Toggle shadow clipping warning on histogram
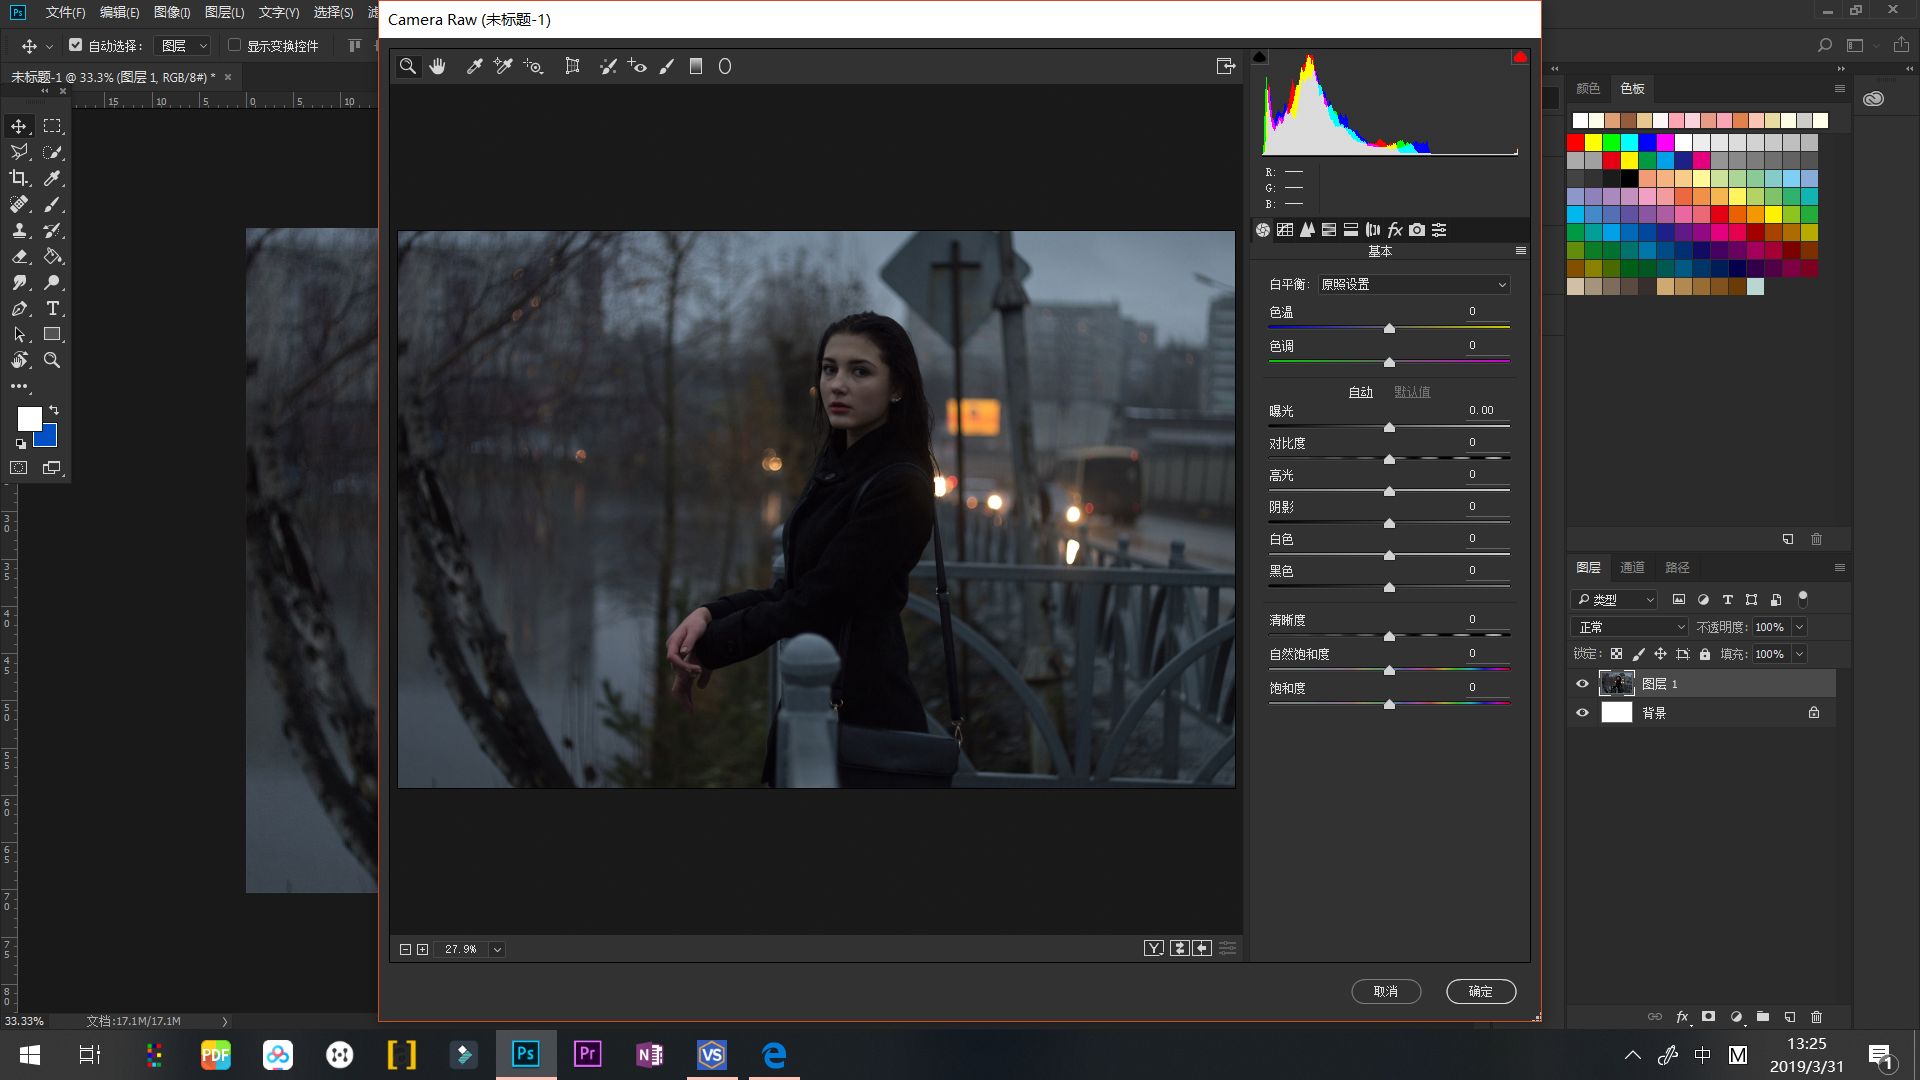Screen dimensions: 1920x1080 point(1260,57)
